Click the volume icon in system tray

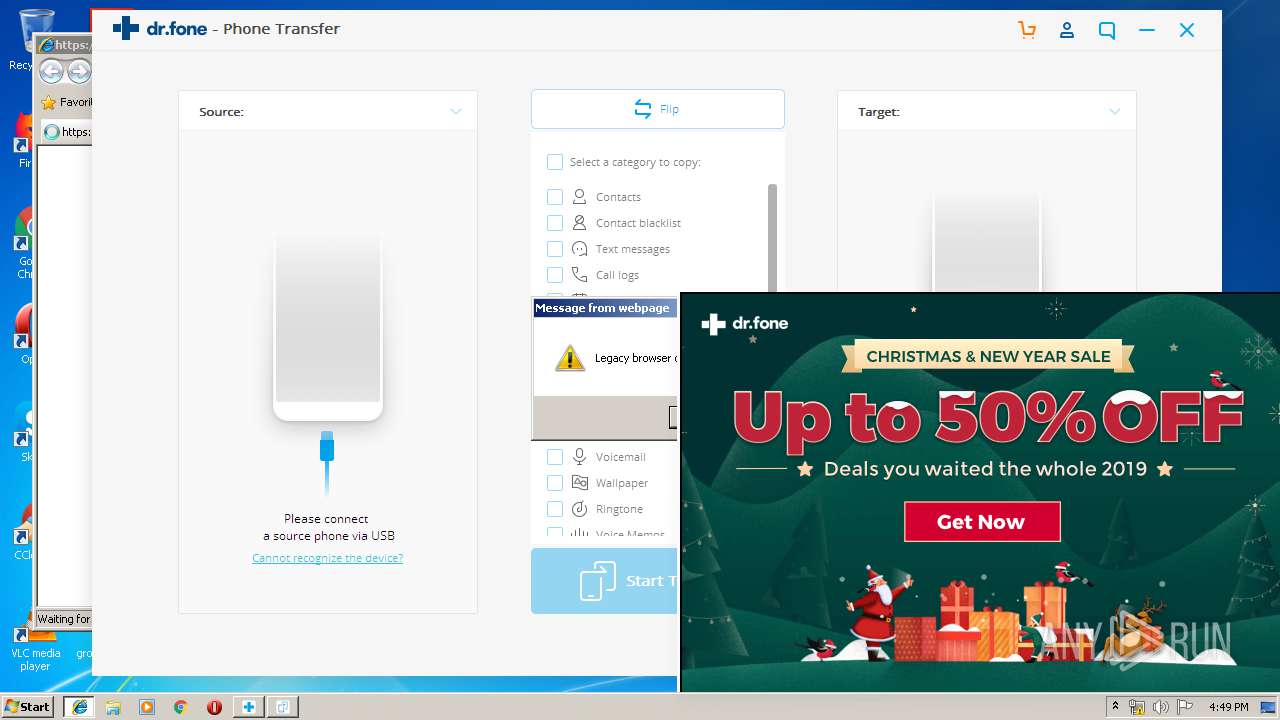pos(1160,707)
